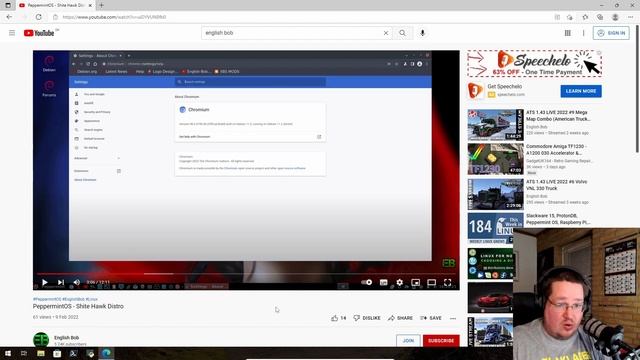Viewport: 640px width, 360px height.
Task: Open more actions ellipsis below video
Action: [x=453, y=318]
